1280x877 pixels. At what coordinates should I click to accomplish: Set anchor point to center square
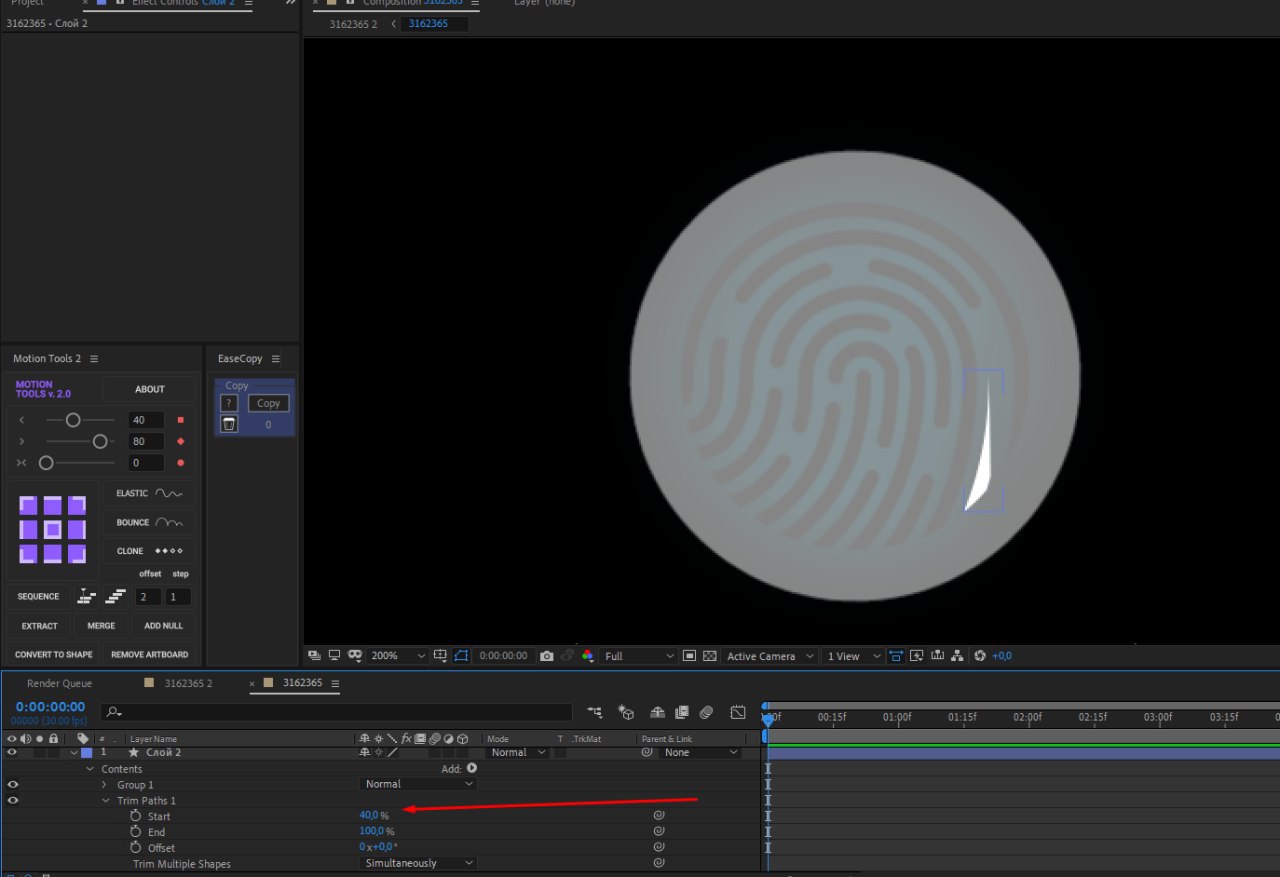[x=52, y=529]
